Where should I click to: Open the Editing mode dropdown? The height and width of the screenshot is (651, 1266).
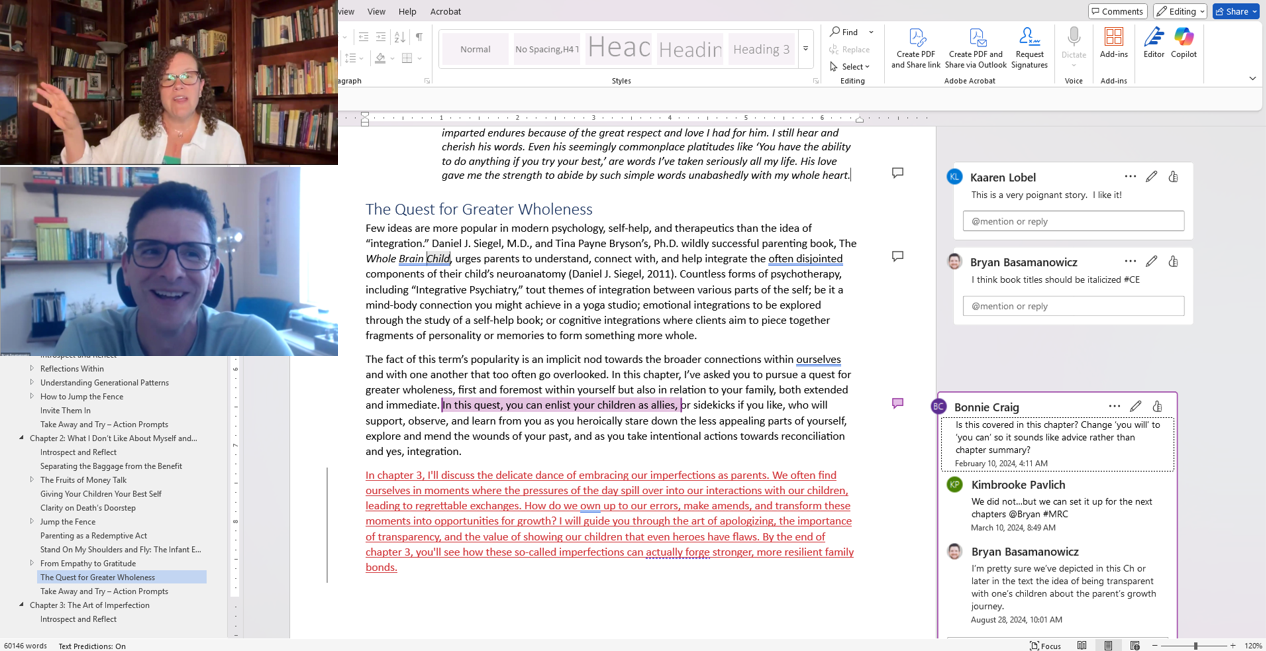[1180, 11]
